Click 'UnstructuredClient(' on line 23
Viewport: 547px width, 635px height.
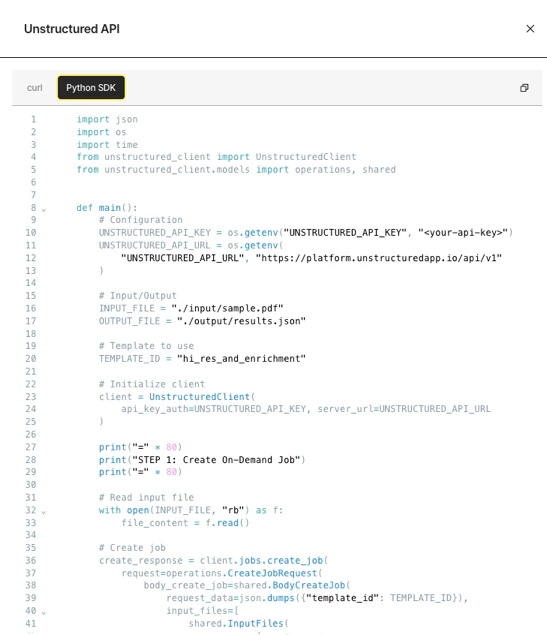click(202, 396)
